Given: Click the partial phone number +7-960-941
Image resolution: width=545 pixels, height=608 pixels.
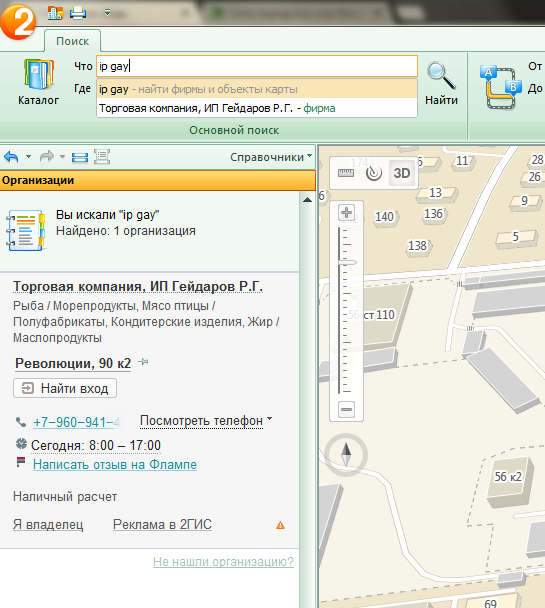Looking at the screenshot, I should point(77,422).
